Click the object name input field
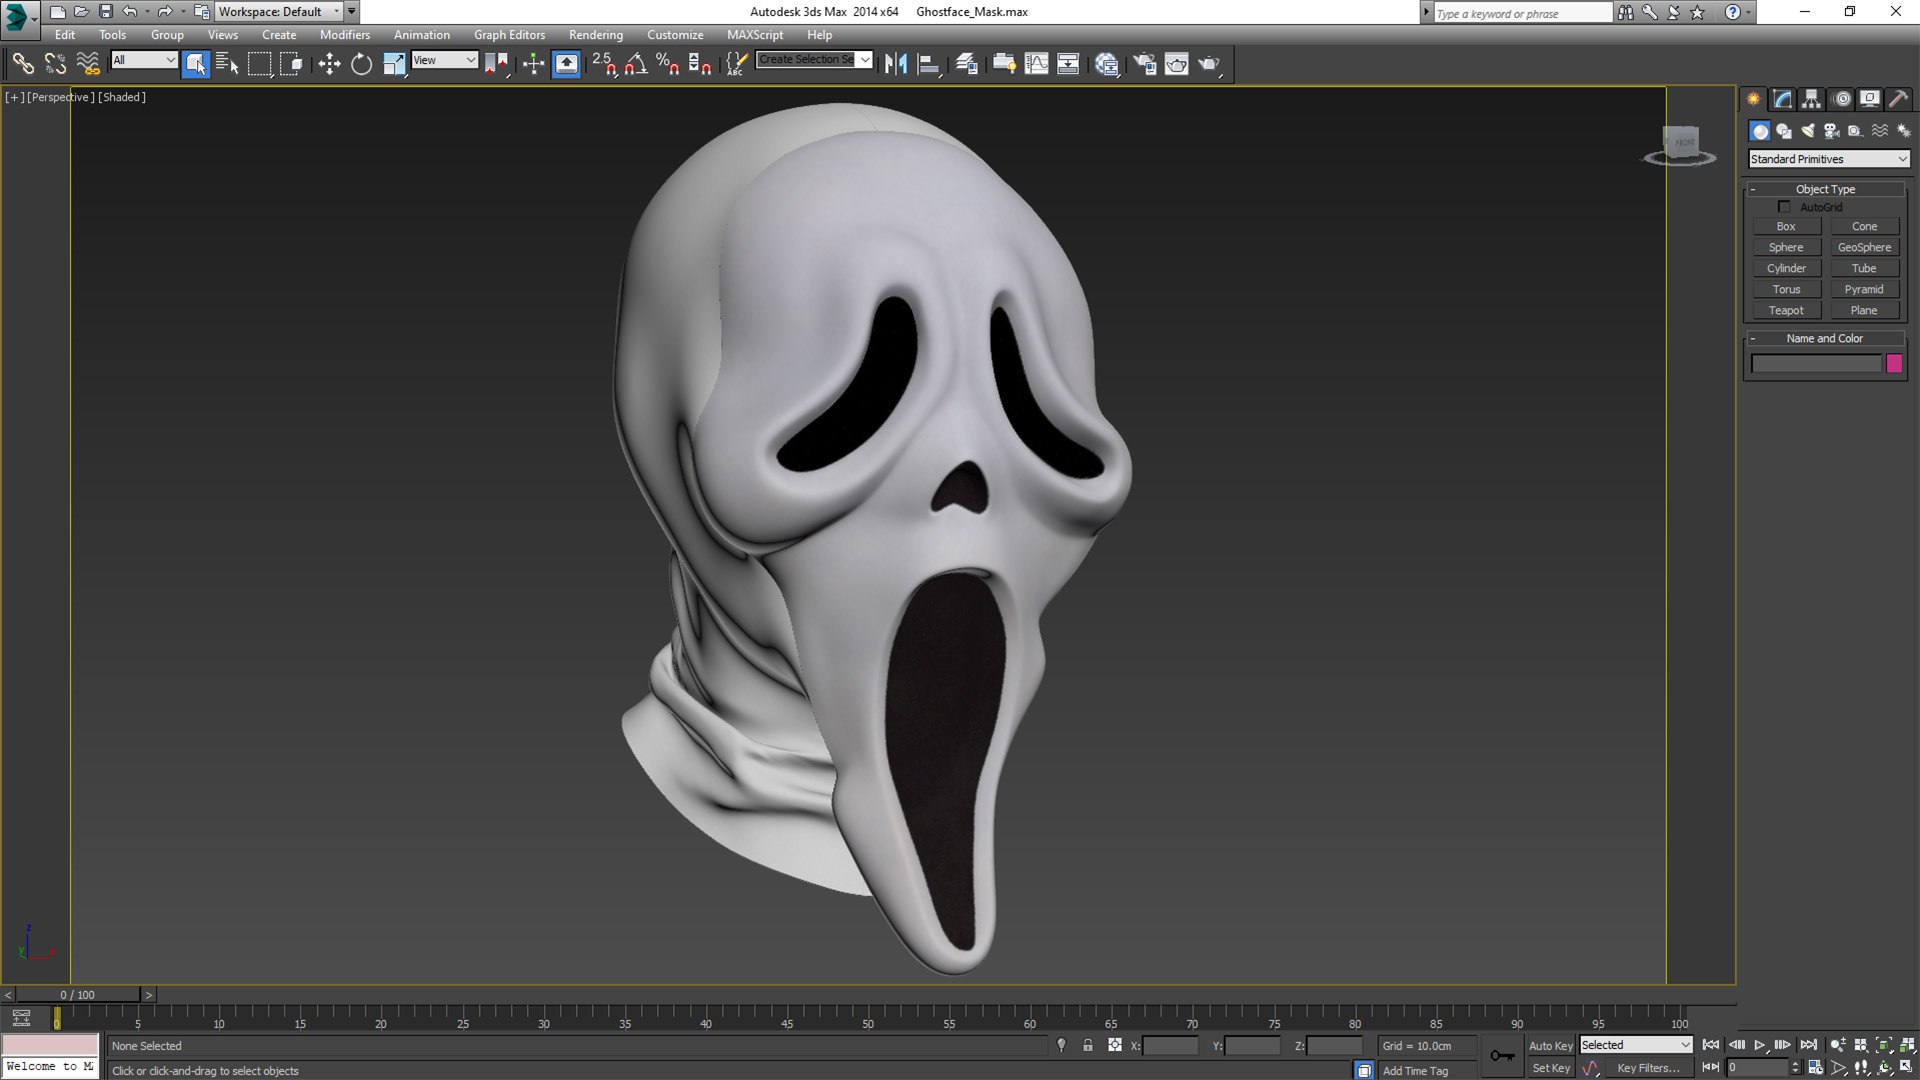 [1816, 364]
